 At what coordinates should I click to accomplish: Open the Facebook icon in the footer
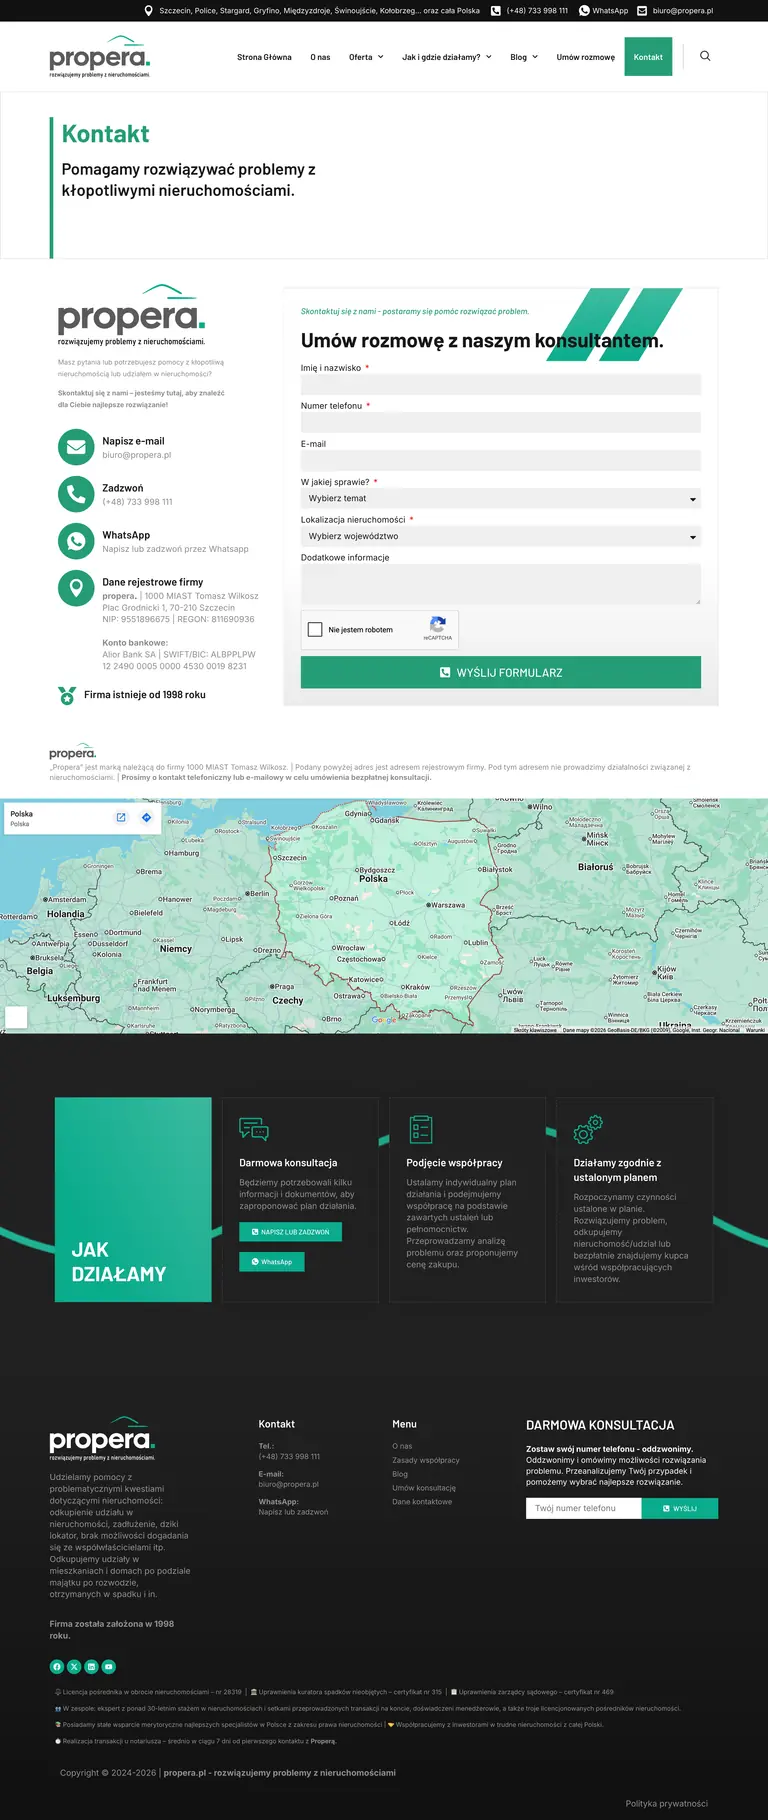click(x=57, y=1666)
